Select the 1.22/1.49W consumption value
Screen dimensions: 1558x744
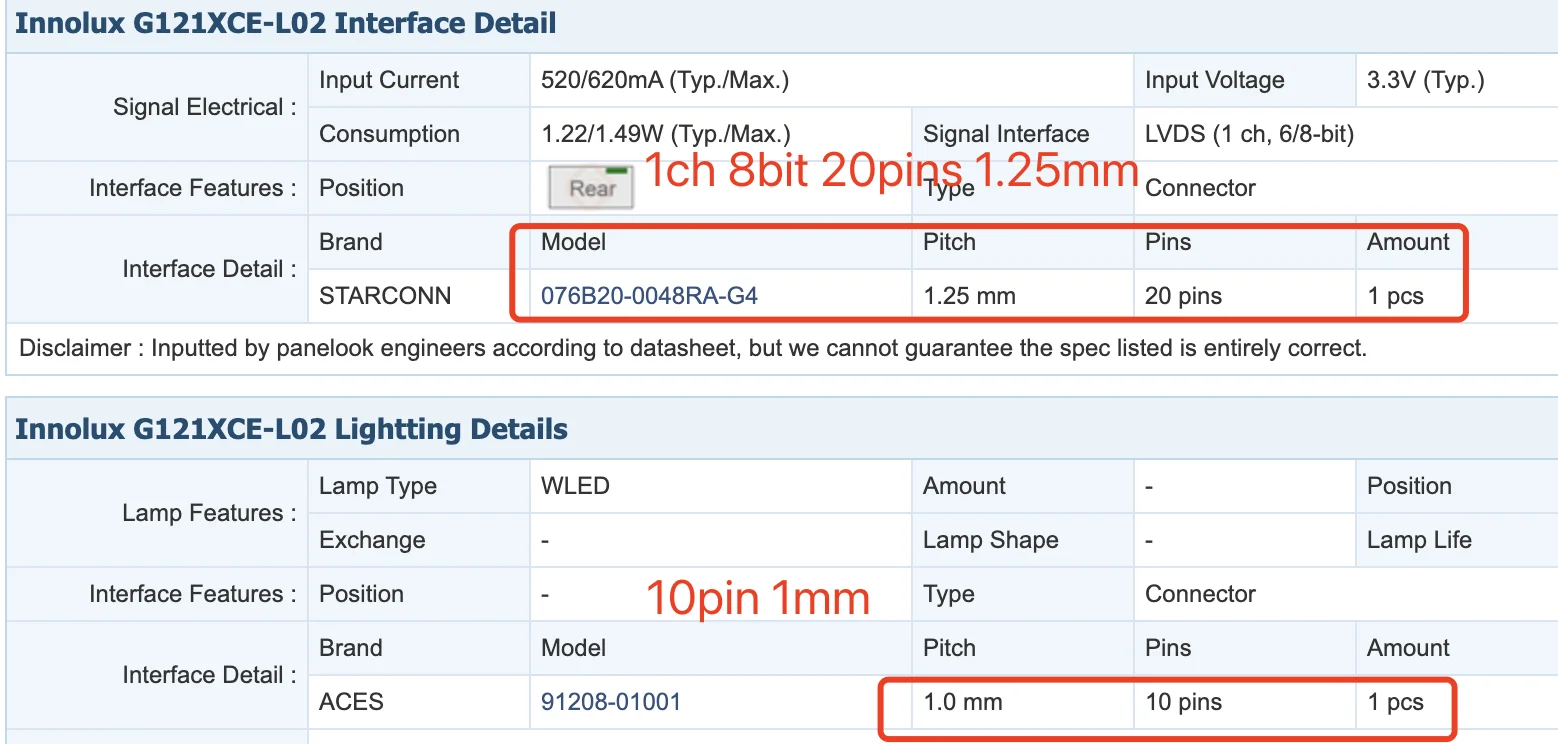tap(666, 134)
